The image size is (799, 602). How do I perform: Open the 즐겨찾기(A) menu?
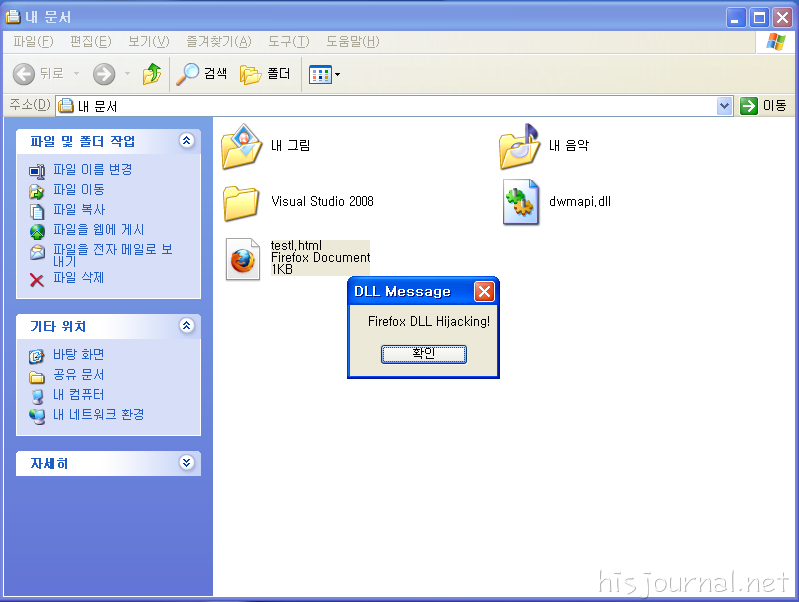coord(219,42)
